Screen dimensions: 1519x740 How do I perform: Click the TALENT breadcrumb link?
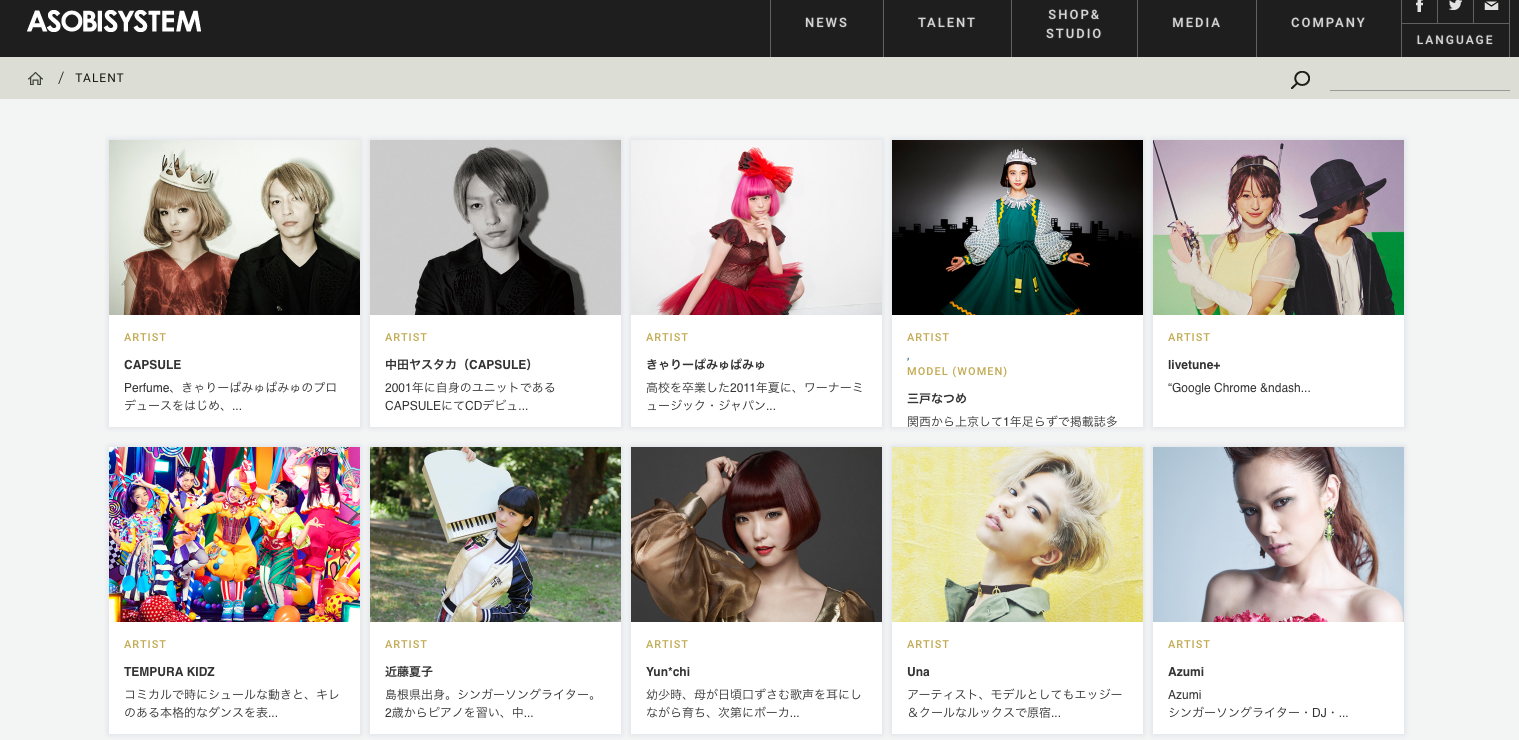click(99, 78)
